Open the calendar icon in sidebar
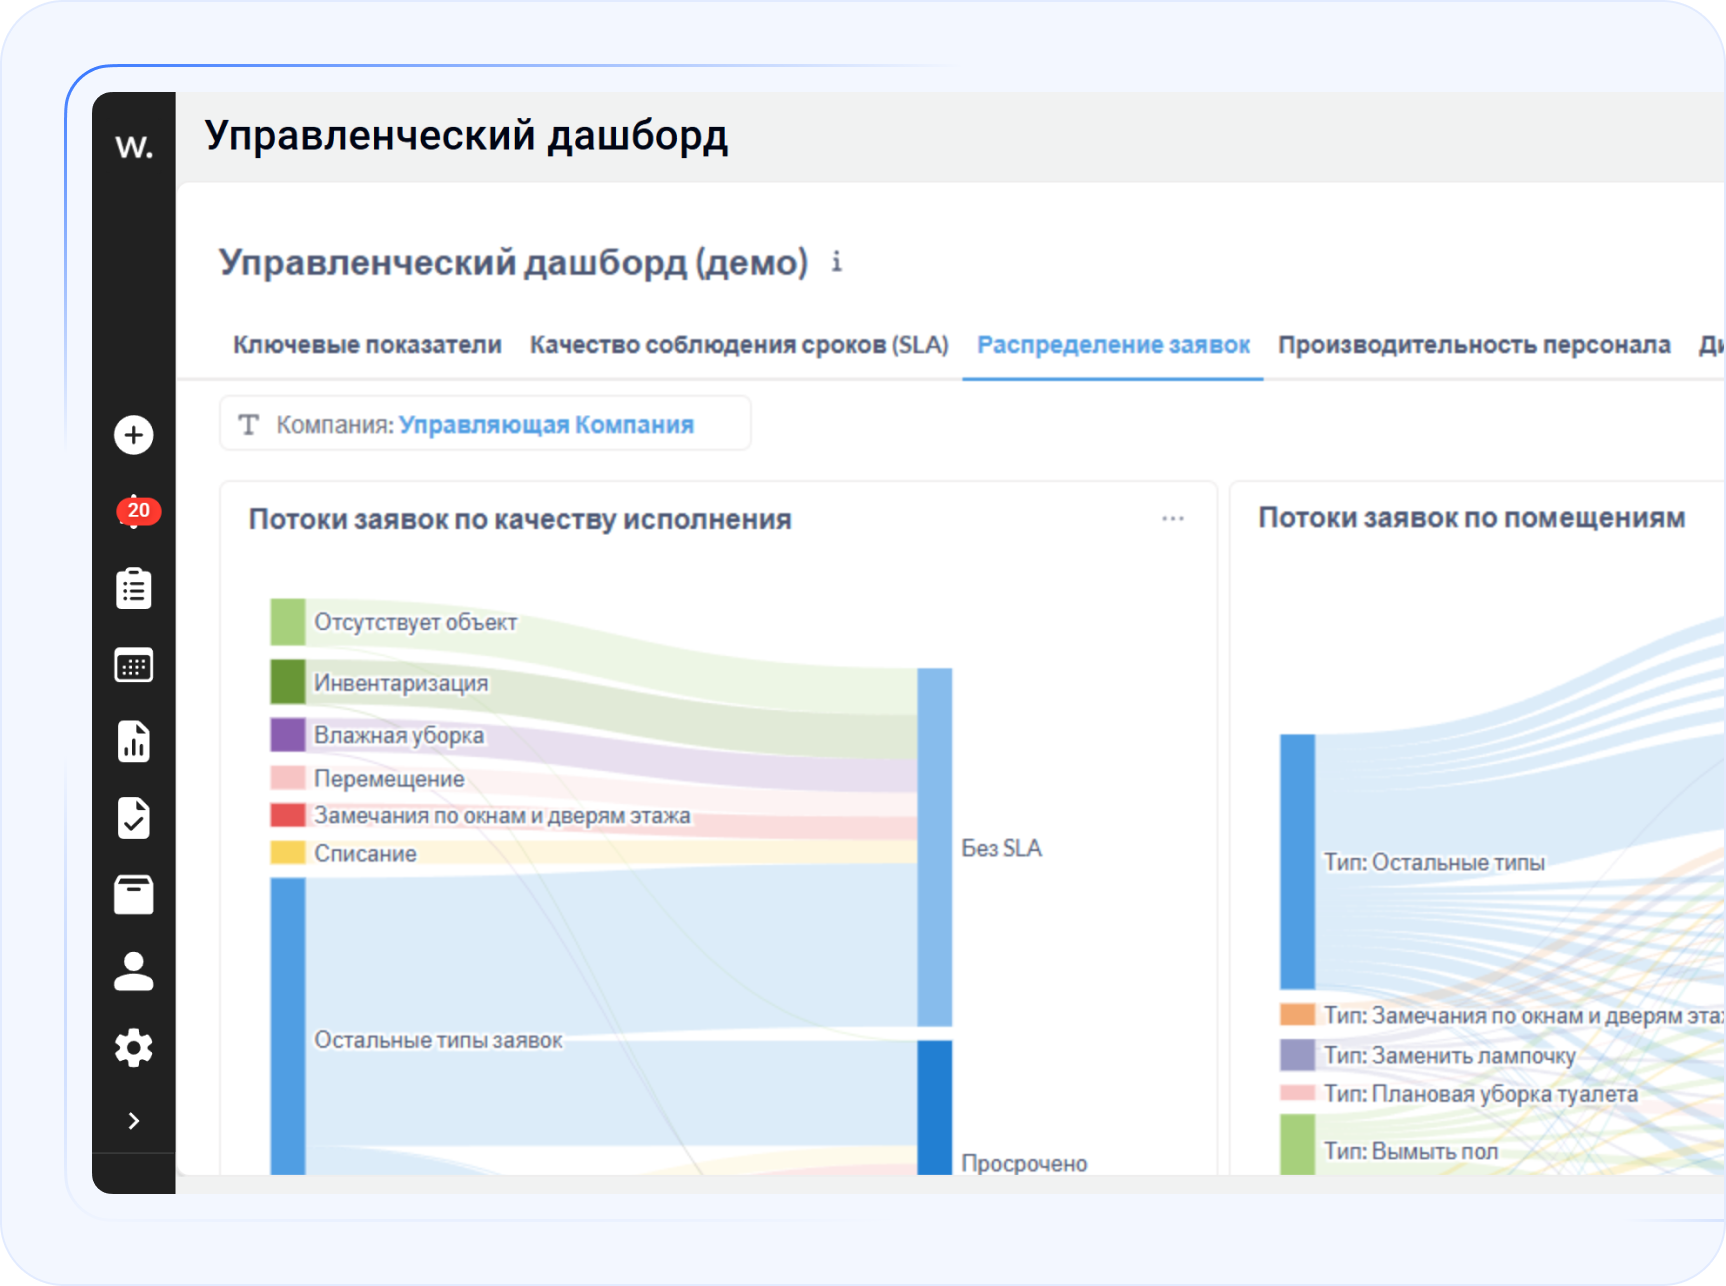 point(133,665)
